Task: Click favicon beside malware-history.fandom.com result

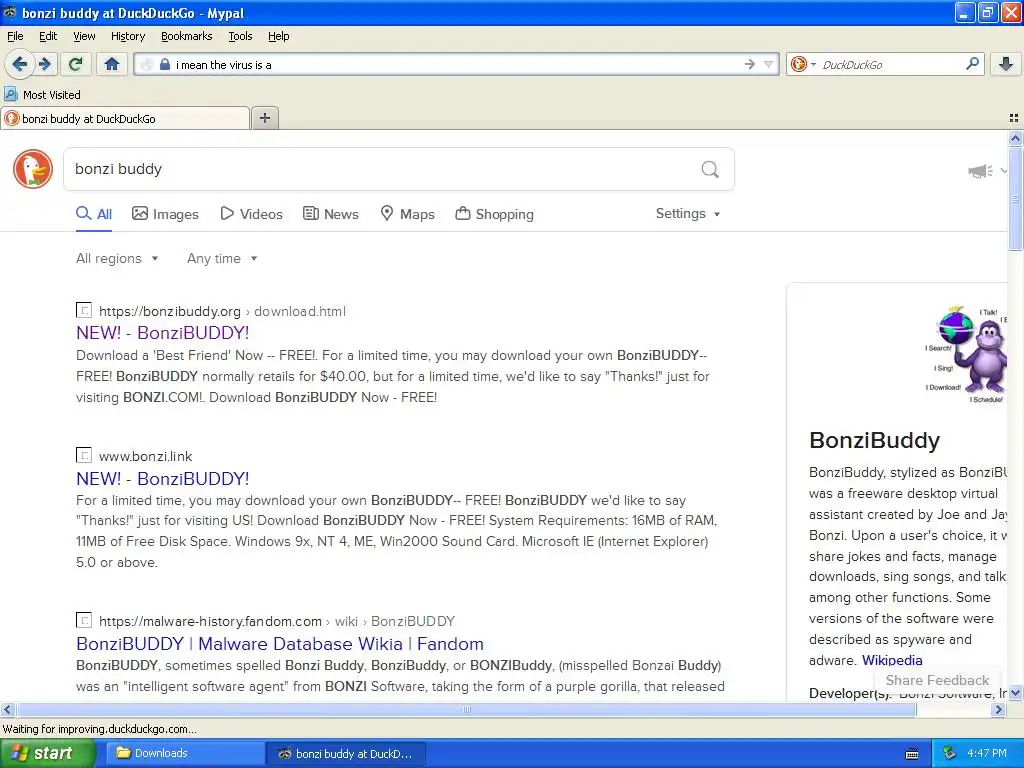Action: coord(84,619)
